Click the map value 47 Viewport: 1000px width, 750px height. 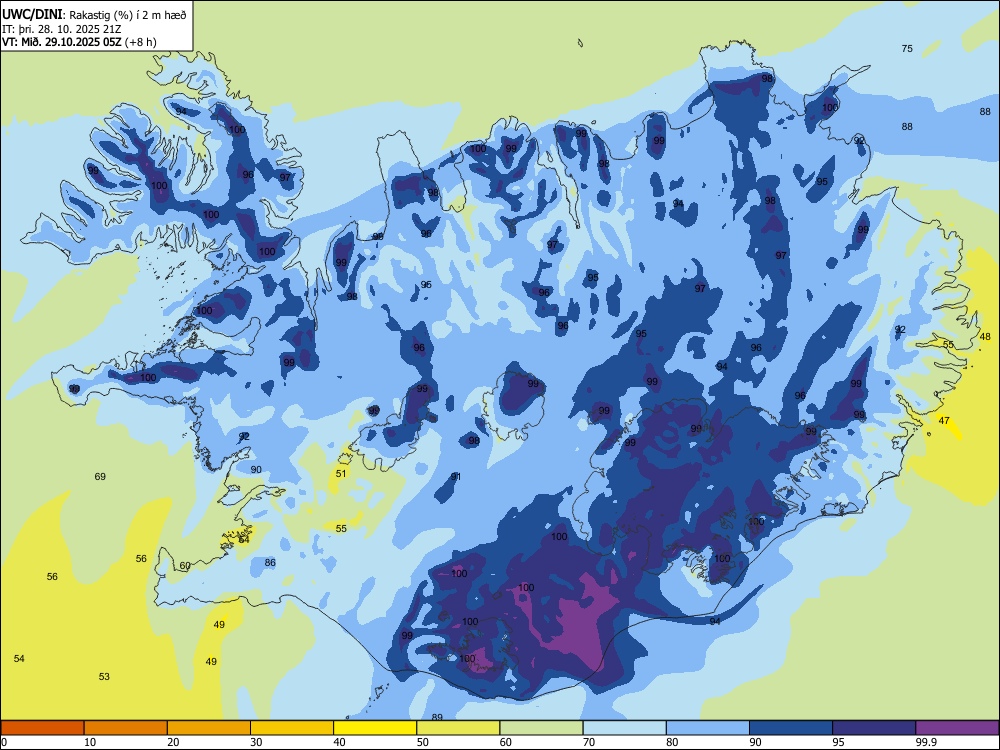pyautogui.click(x=944, y=420)
